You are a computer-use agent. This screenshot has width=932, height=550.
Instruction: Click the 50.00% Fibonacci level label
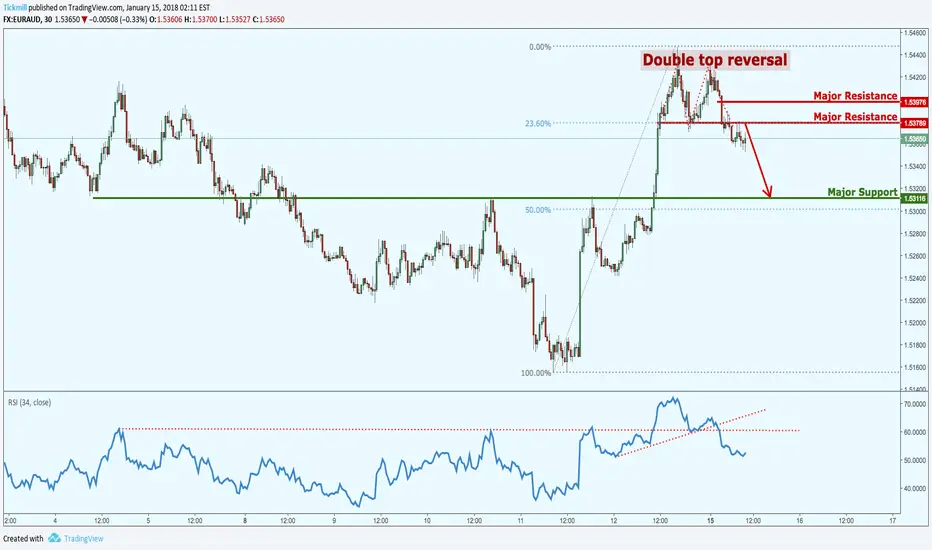(537, 210)
